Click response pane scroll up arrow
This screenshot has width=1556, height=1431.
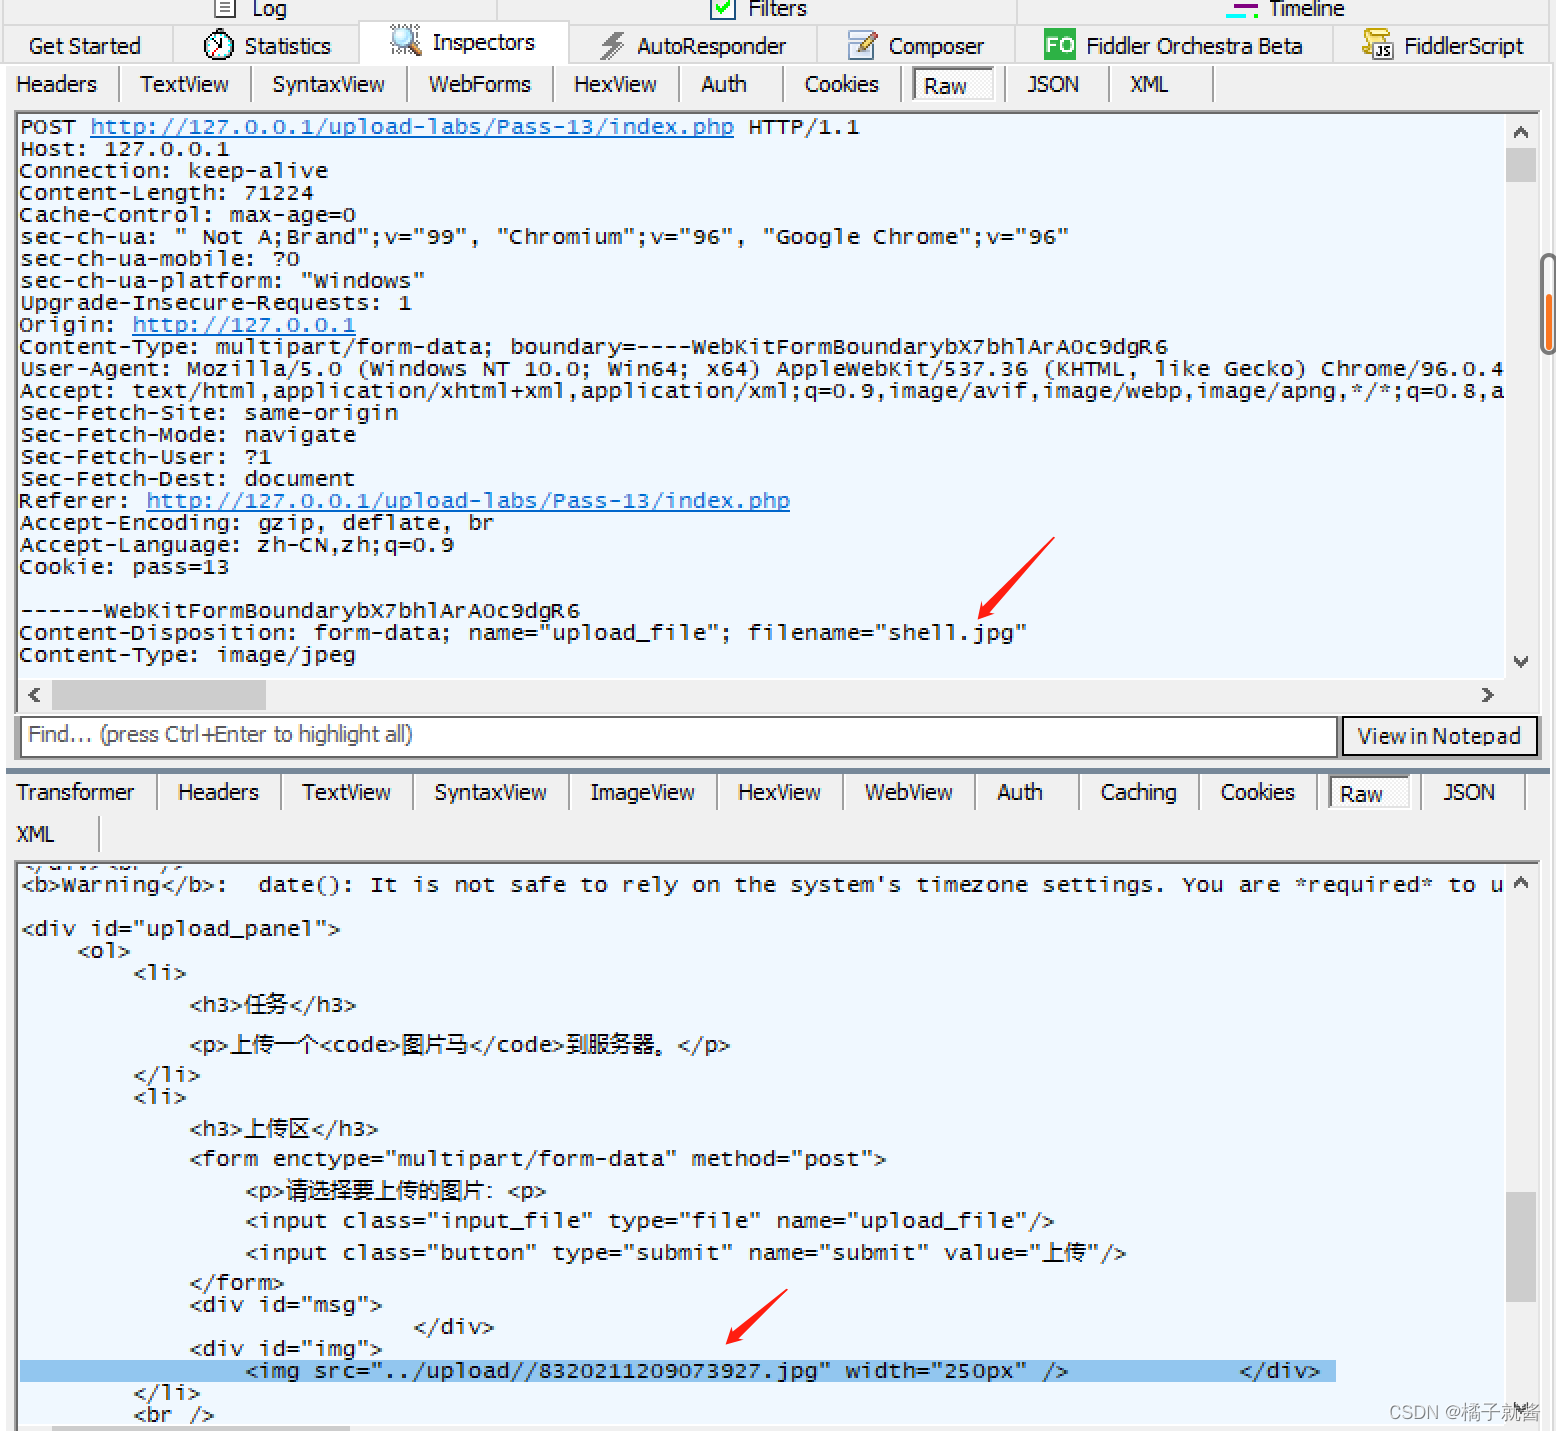tap(1520, 882)
